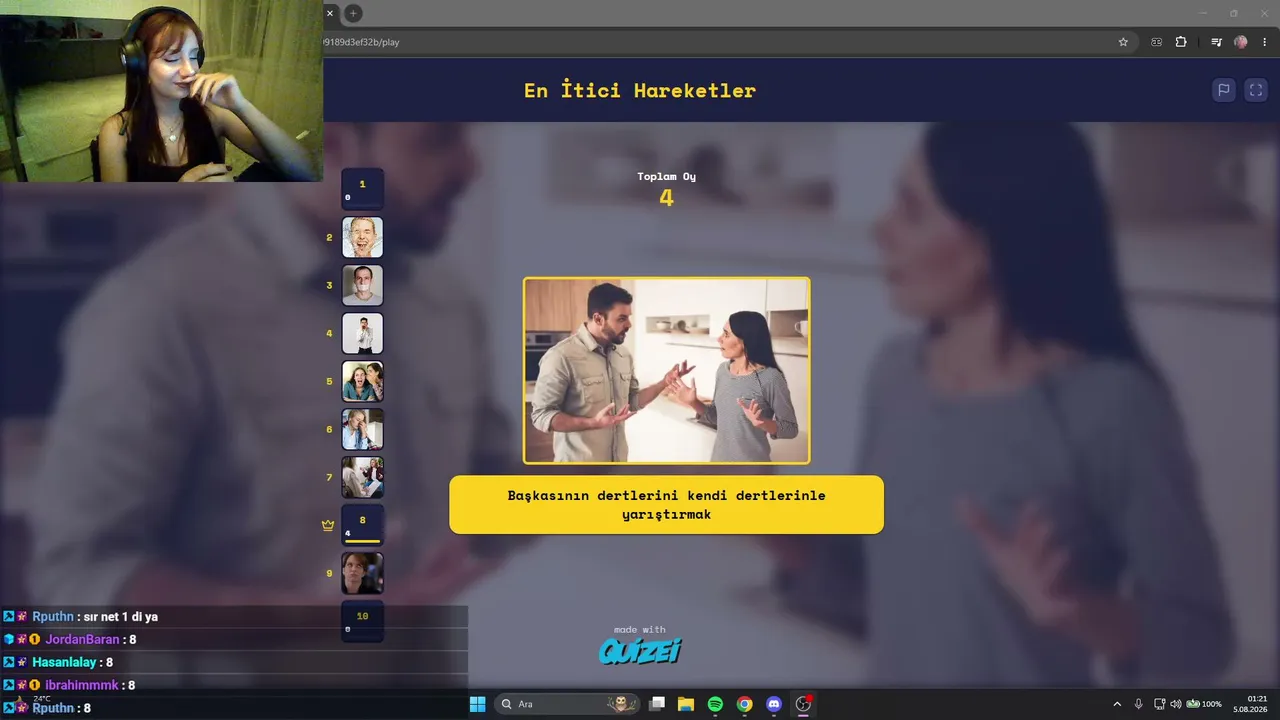Click the translate icon in Chrome toolbar
Image resolution: width=1280 pixels, height=720 pixels.
1157,42
